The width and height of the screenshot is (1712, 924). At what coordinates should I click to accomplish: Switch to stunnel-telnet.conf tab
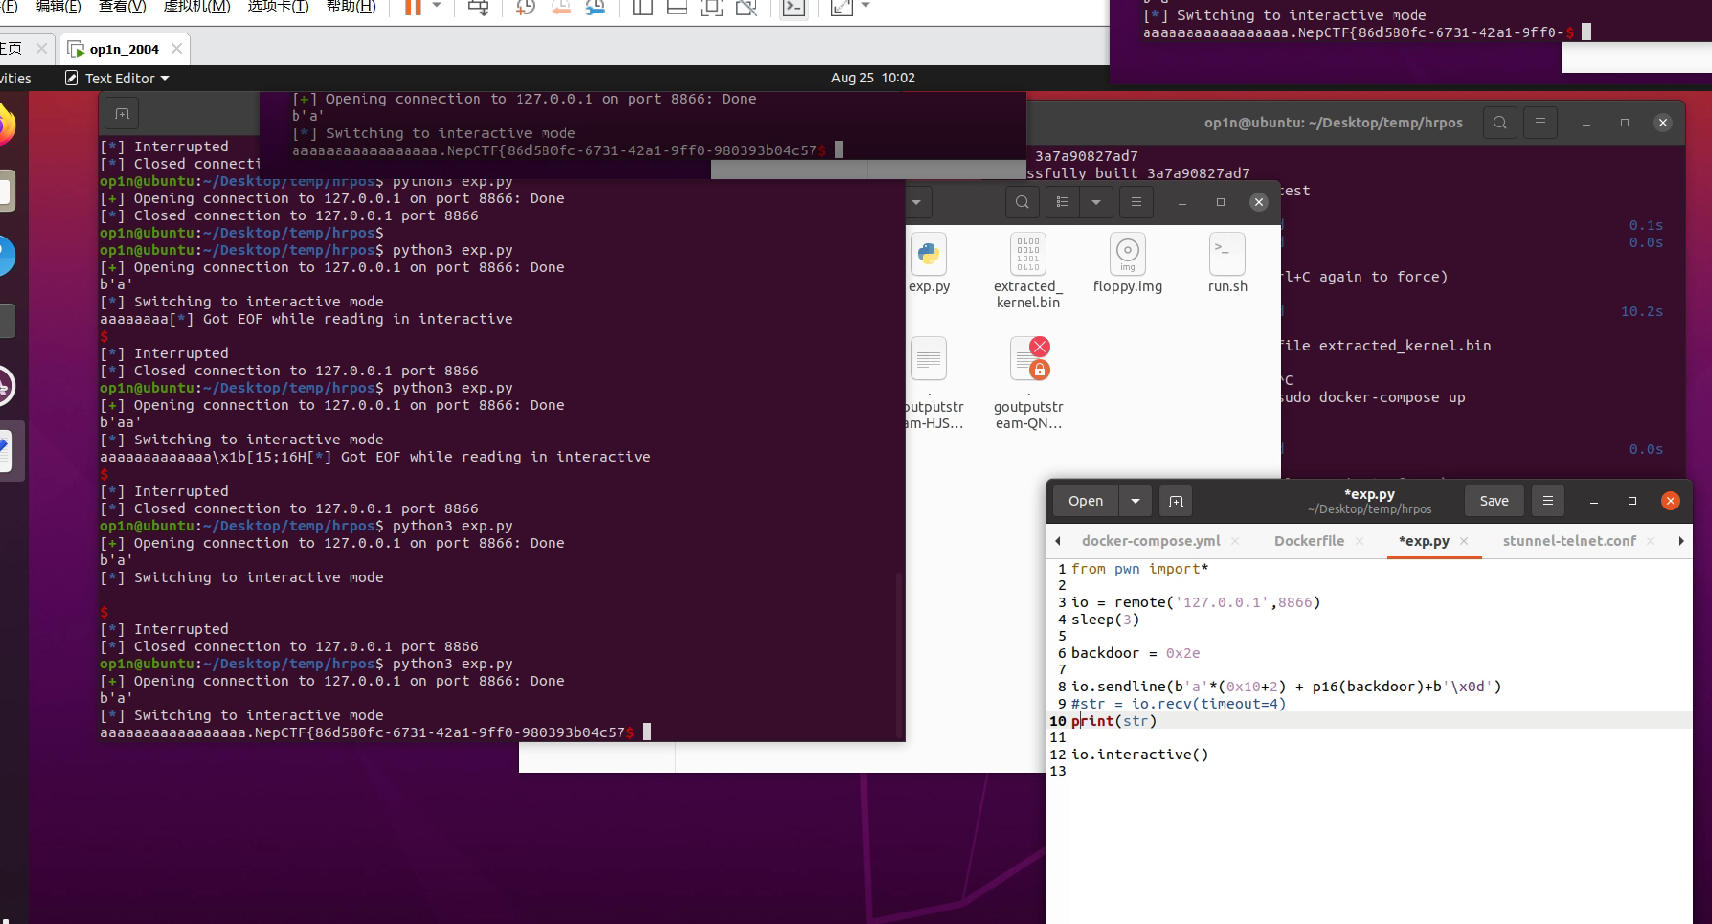tap(1569, 541)
